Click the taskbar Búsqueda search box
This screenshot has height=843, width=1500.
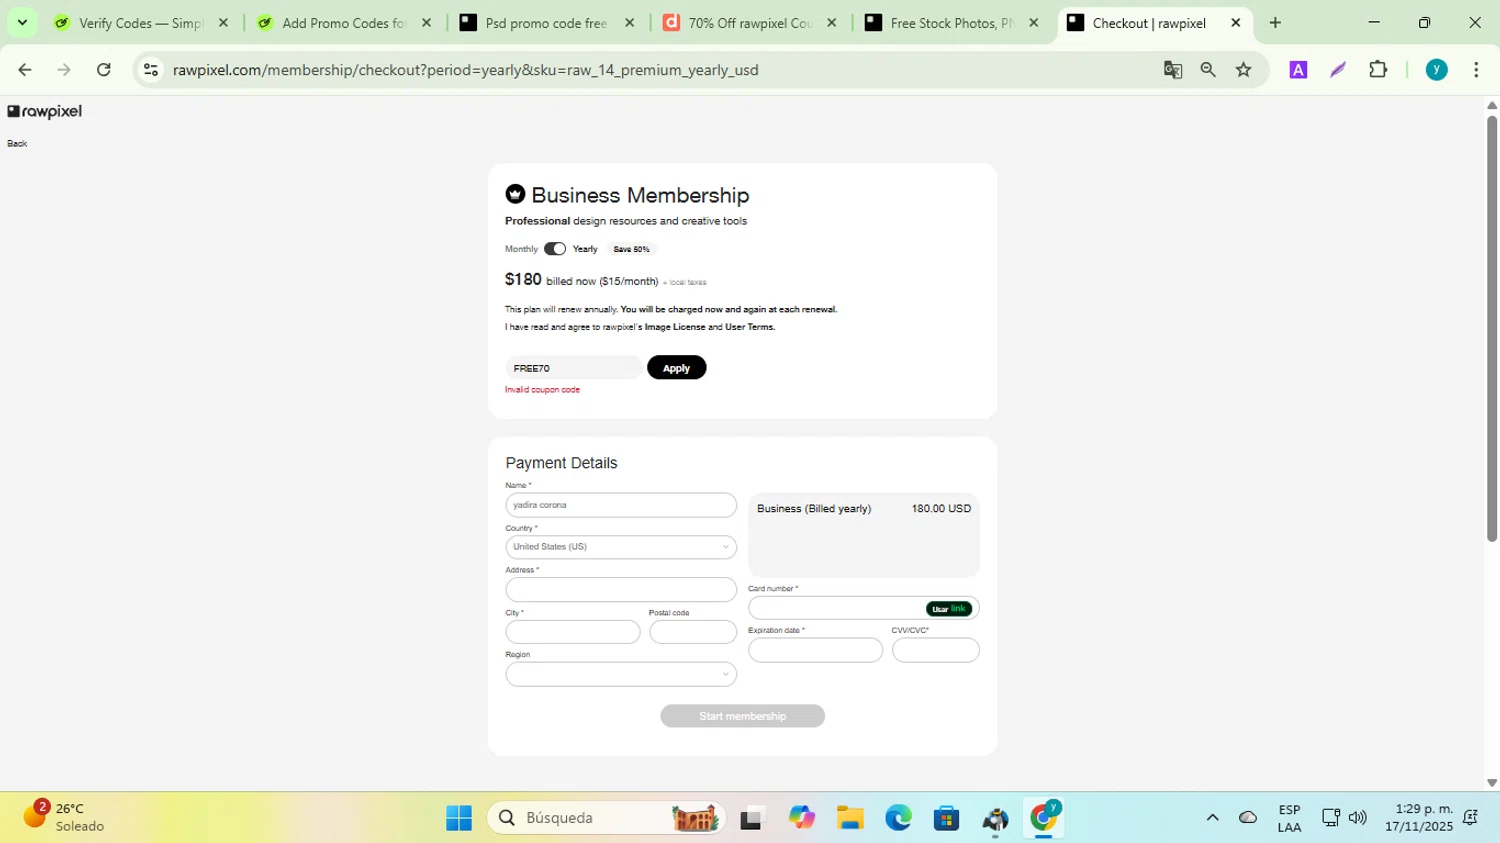(x=606, y=818)
